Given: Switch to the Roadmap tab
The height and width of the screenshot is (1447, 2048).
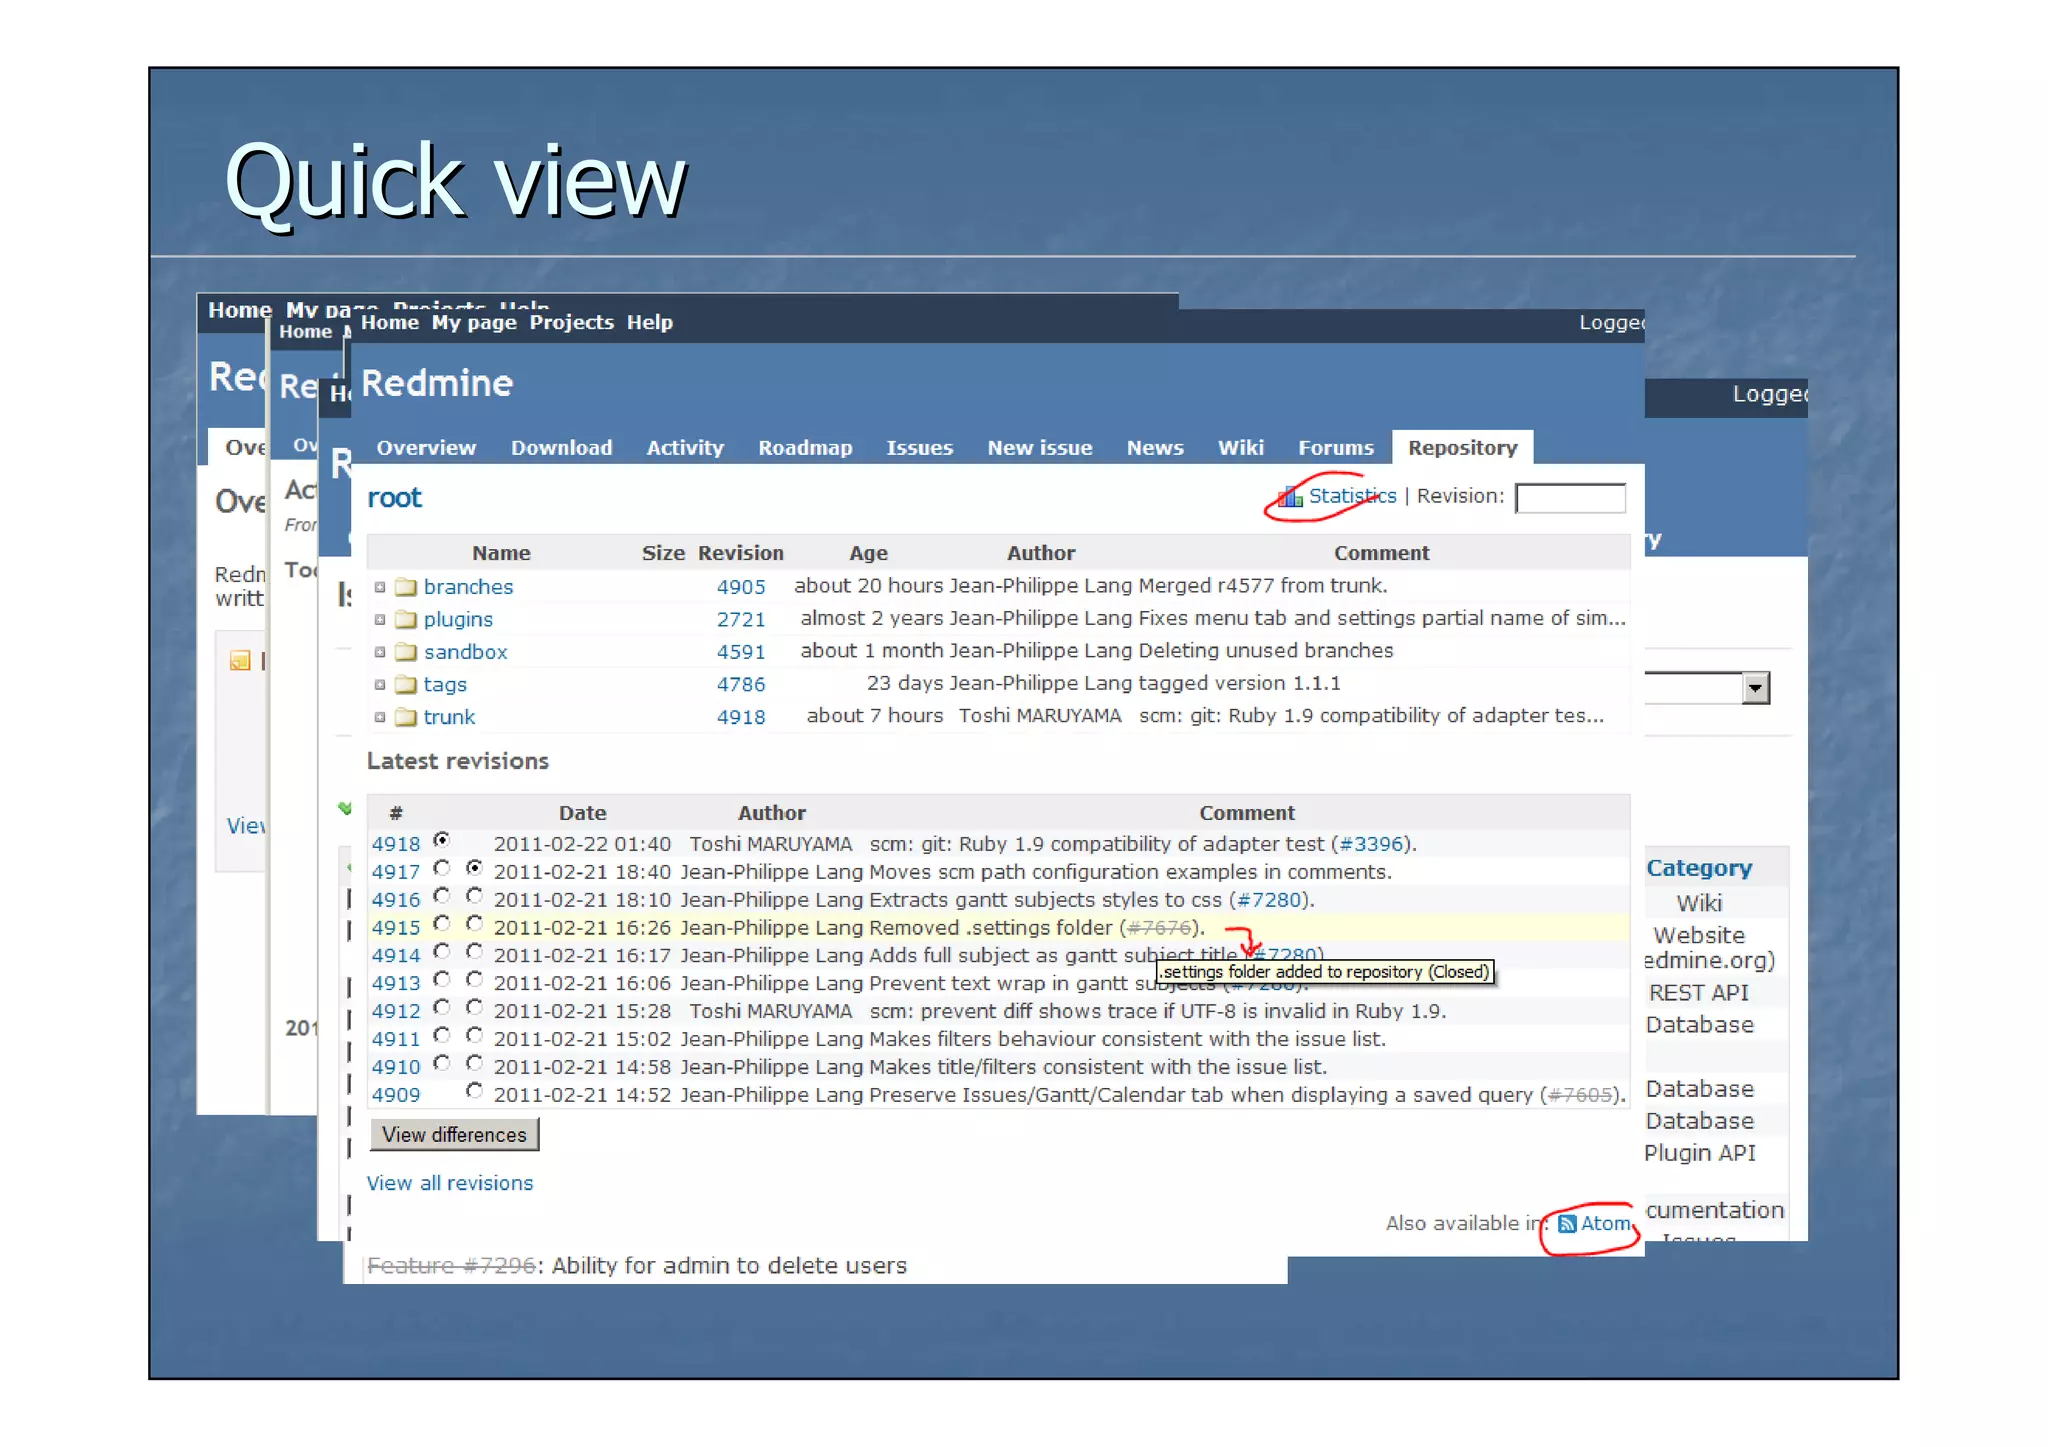Looking at the screenshot, I should click(805, 448).
